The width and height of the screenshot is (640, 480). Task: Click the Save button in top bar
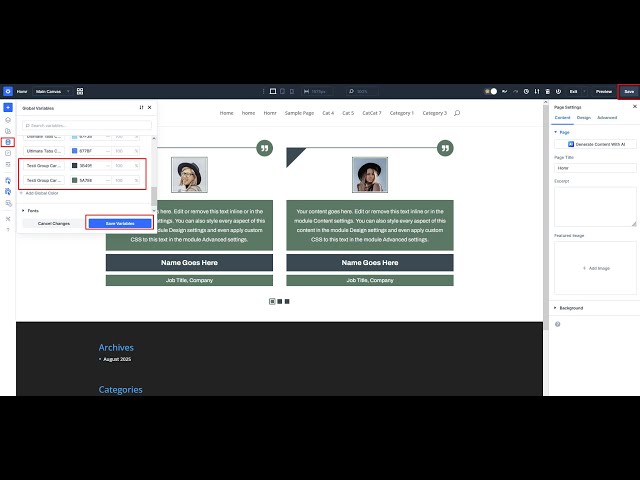[629, 91]
